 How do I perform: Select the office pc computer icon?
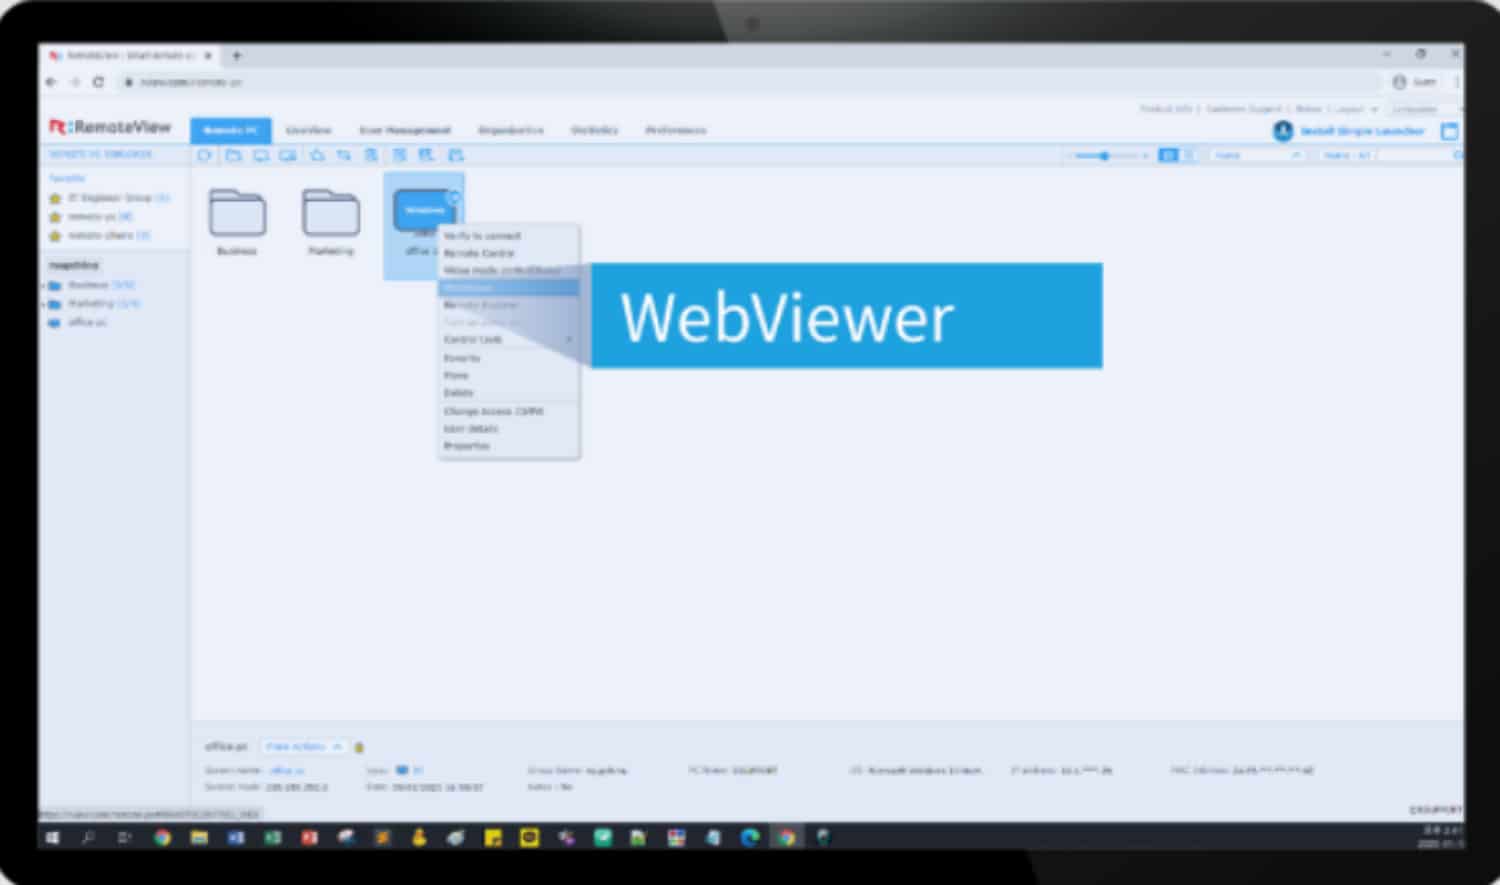(423, 211)
